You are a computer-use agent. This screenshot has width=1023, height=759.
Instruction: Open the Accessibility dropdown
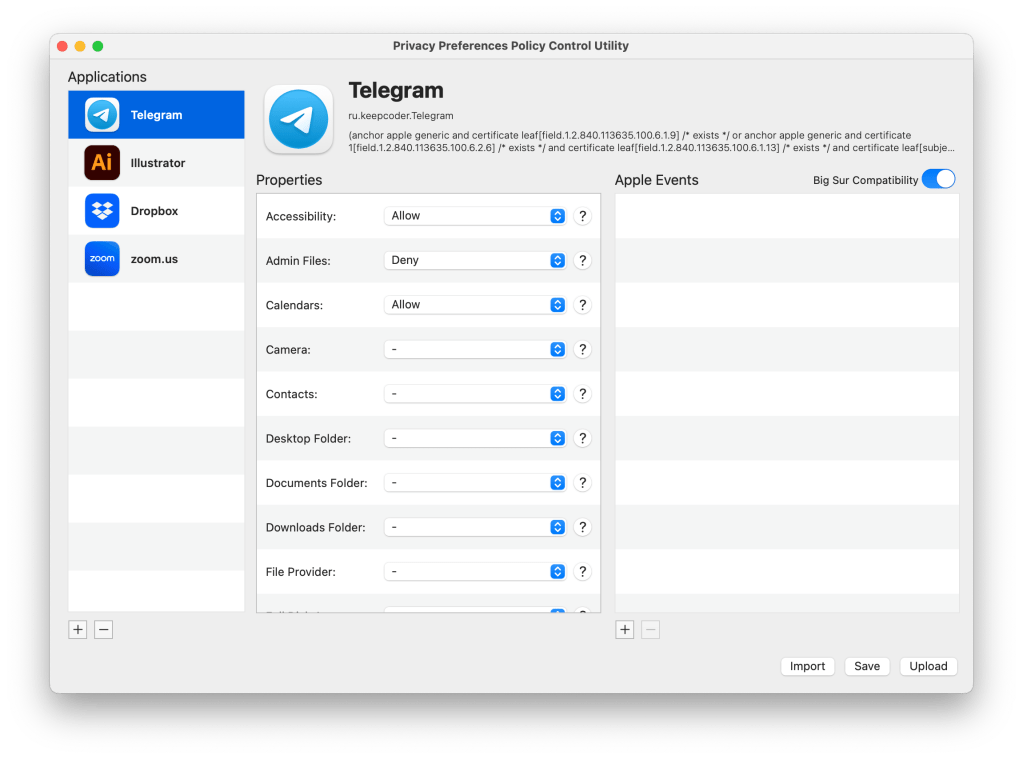[475, 216]
